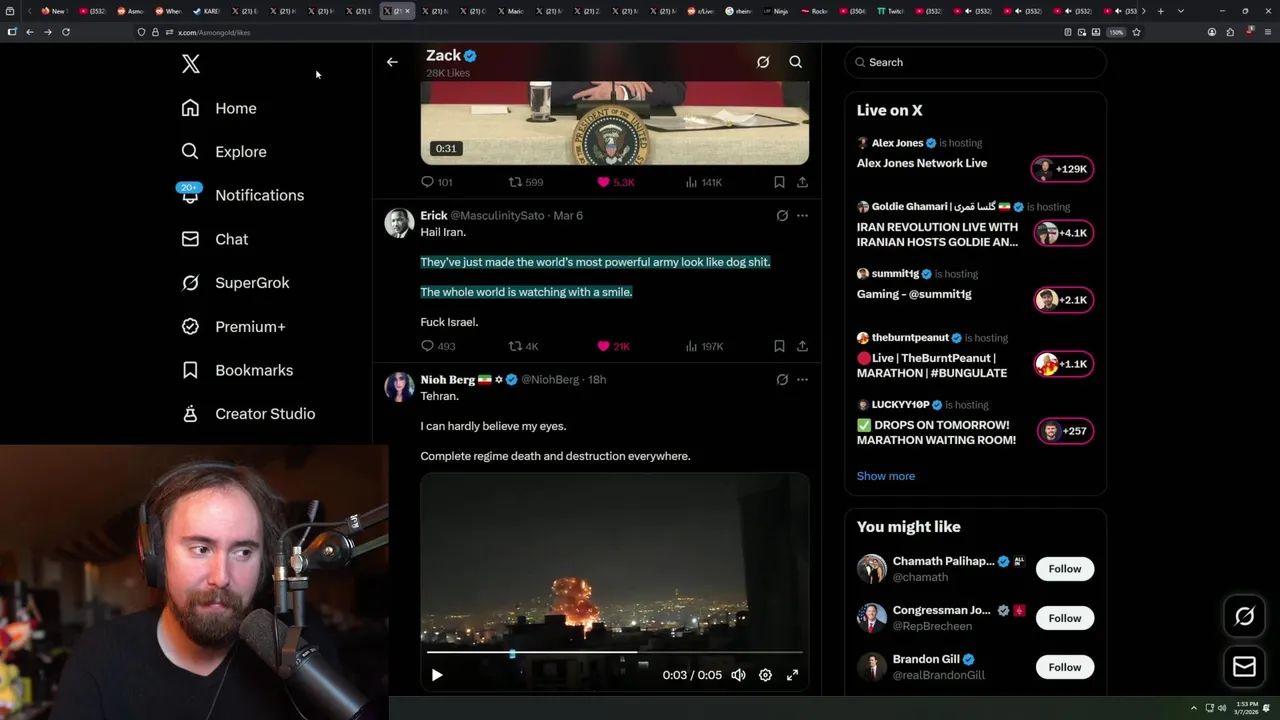Unlike the post with 5.3K likes

click(x=615, y=182)
